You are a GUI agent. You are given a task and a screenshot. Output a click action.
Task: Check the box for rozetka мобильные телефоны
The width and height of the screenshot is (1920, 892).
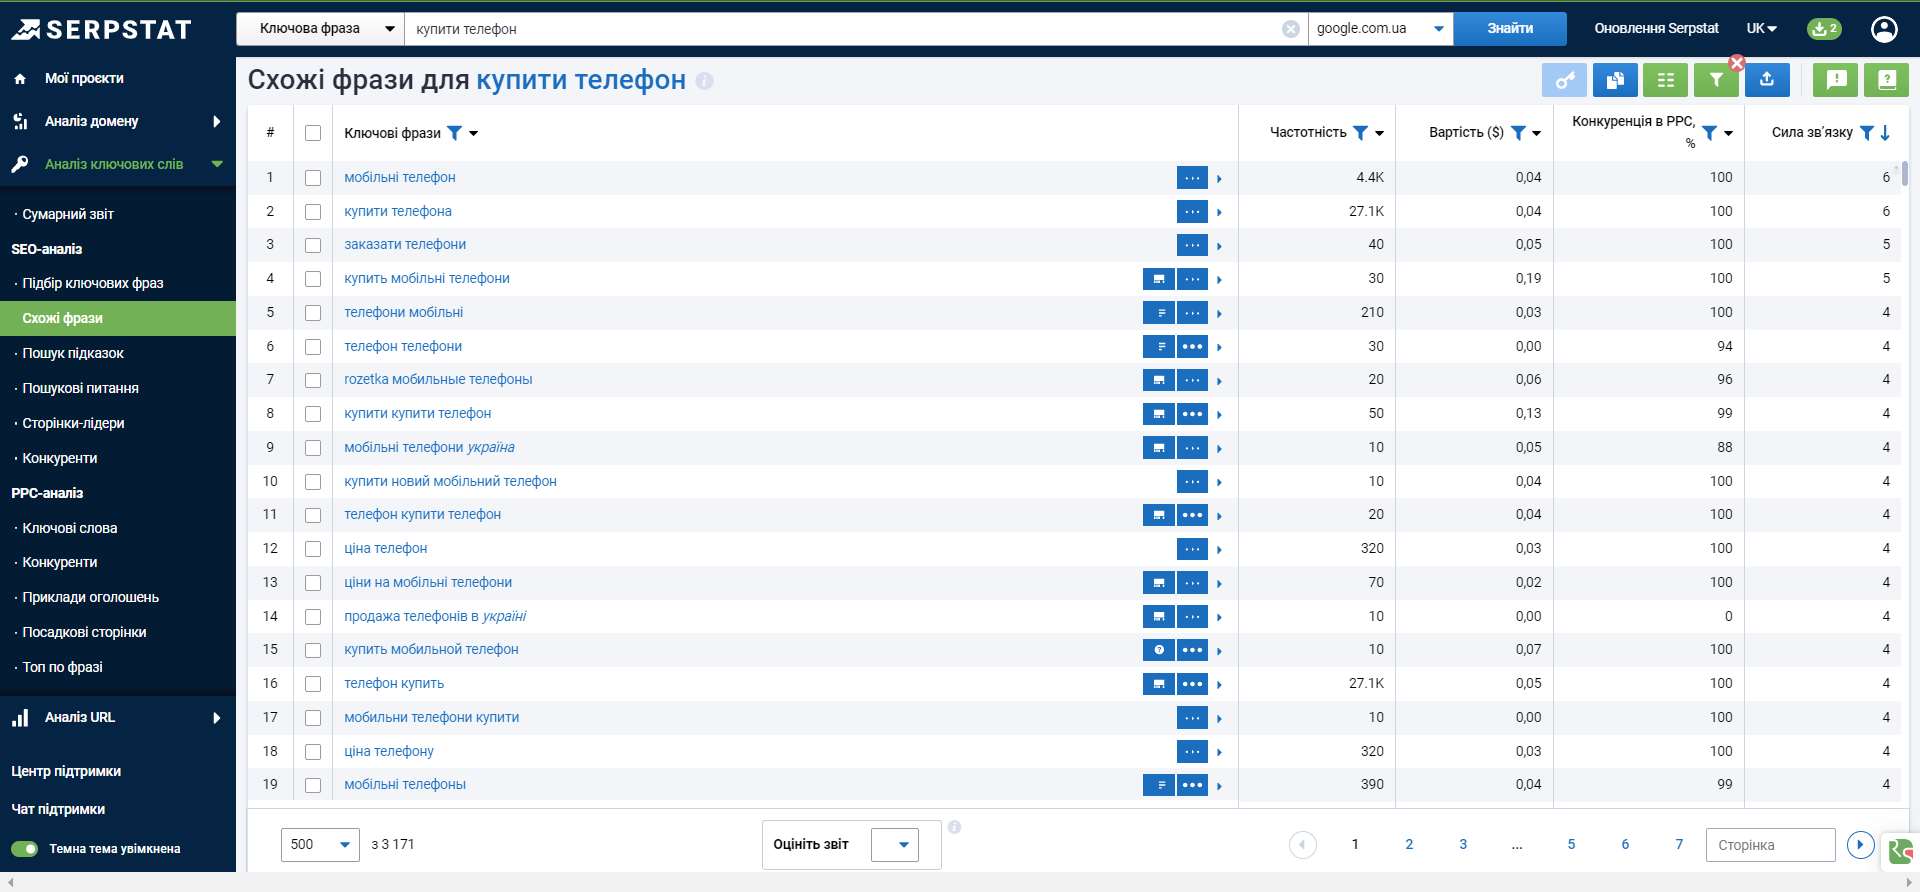(313, 380)
